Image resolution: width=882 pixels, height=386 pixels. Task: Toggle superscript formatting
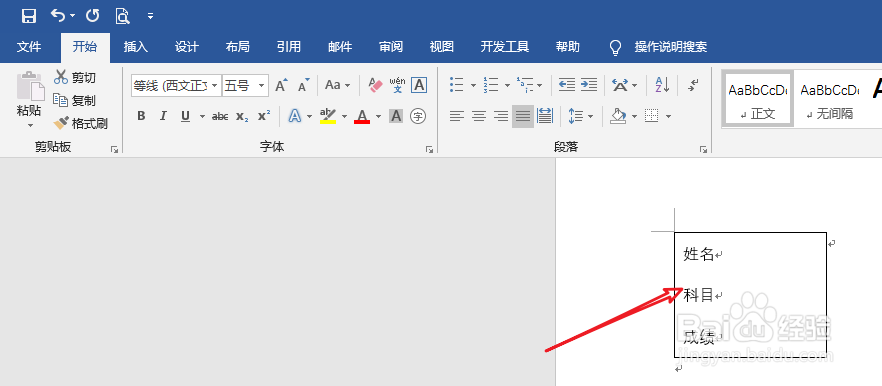click(x=264, y=116)
